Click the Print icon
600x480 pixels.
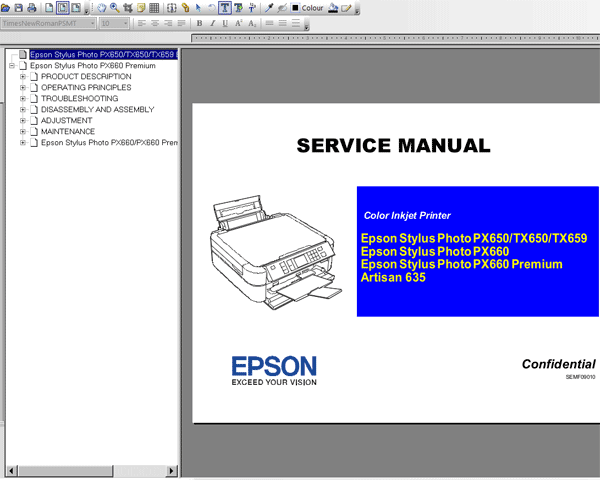[32, 8]
